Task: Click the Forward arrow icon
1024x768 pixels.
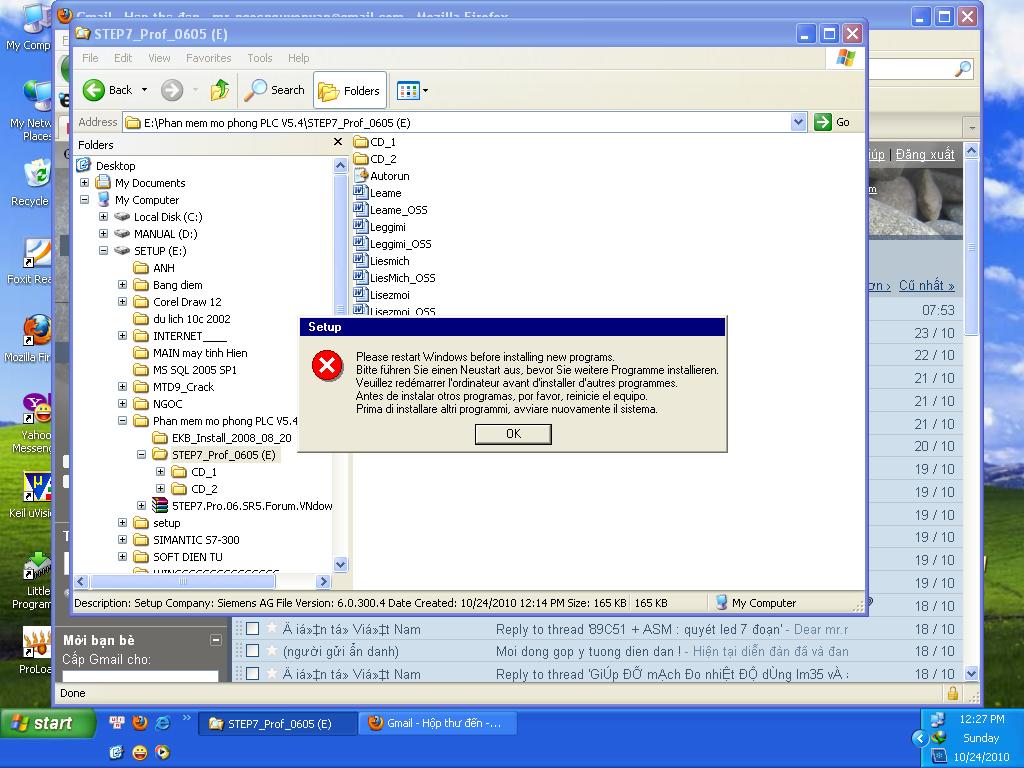Action: (172, 90)
